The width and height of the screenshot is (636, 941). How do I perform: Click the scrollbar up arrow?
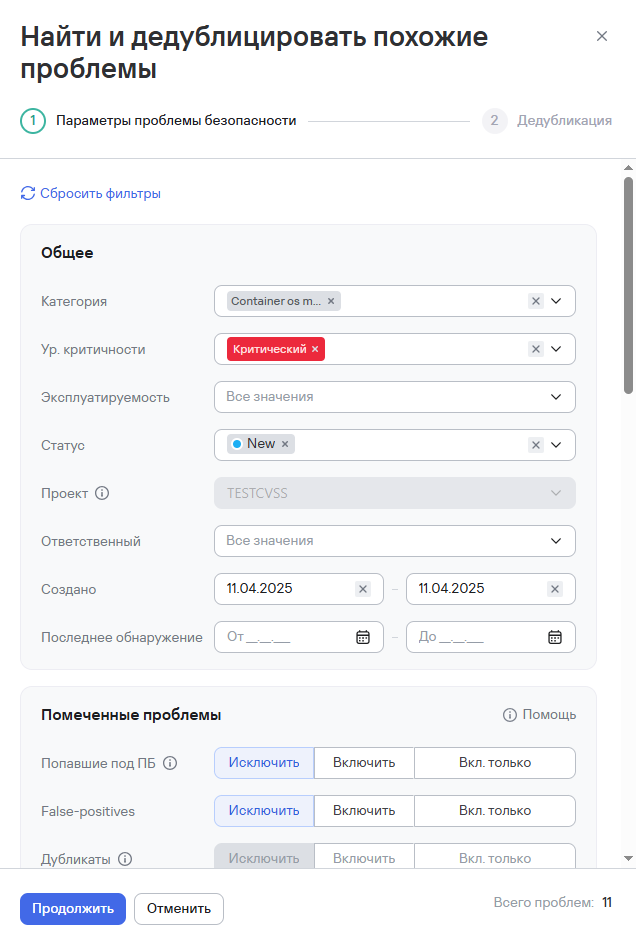click(x=628, y=168)
